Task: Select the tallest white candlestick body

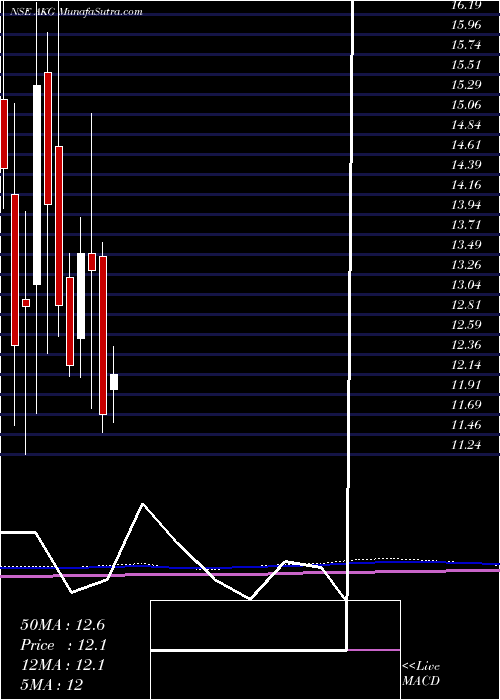Action: [37, 185]
